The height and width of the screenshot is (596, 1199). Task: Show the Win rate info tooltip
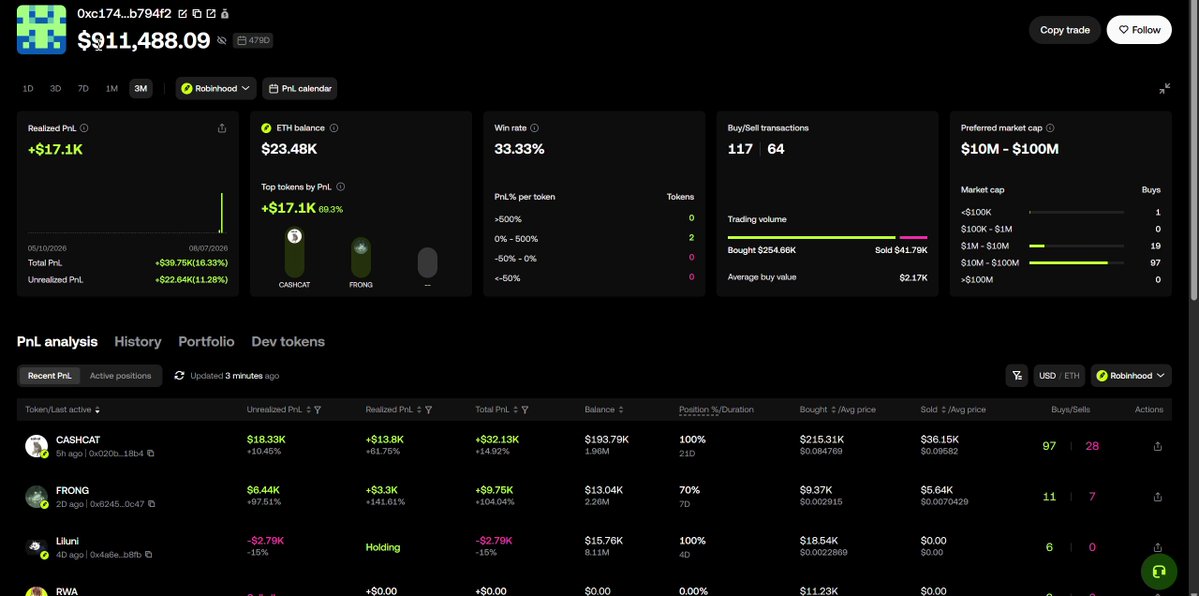[535, 129]
